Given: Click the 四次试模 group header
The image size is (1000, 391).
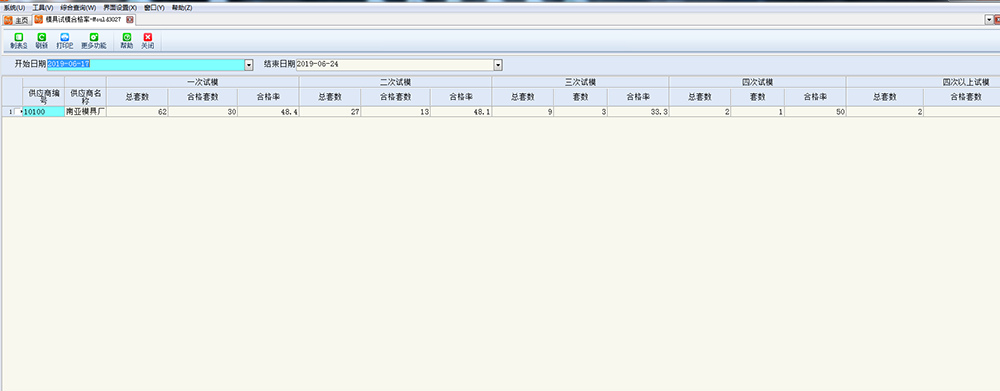Looking at the screenshot, I should (x=758, y=82).
